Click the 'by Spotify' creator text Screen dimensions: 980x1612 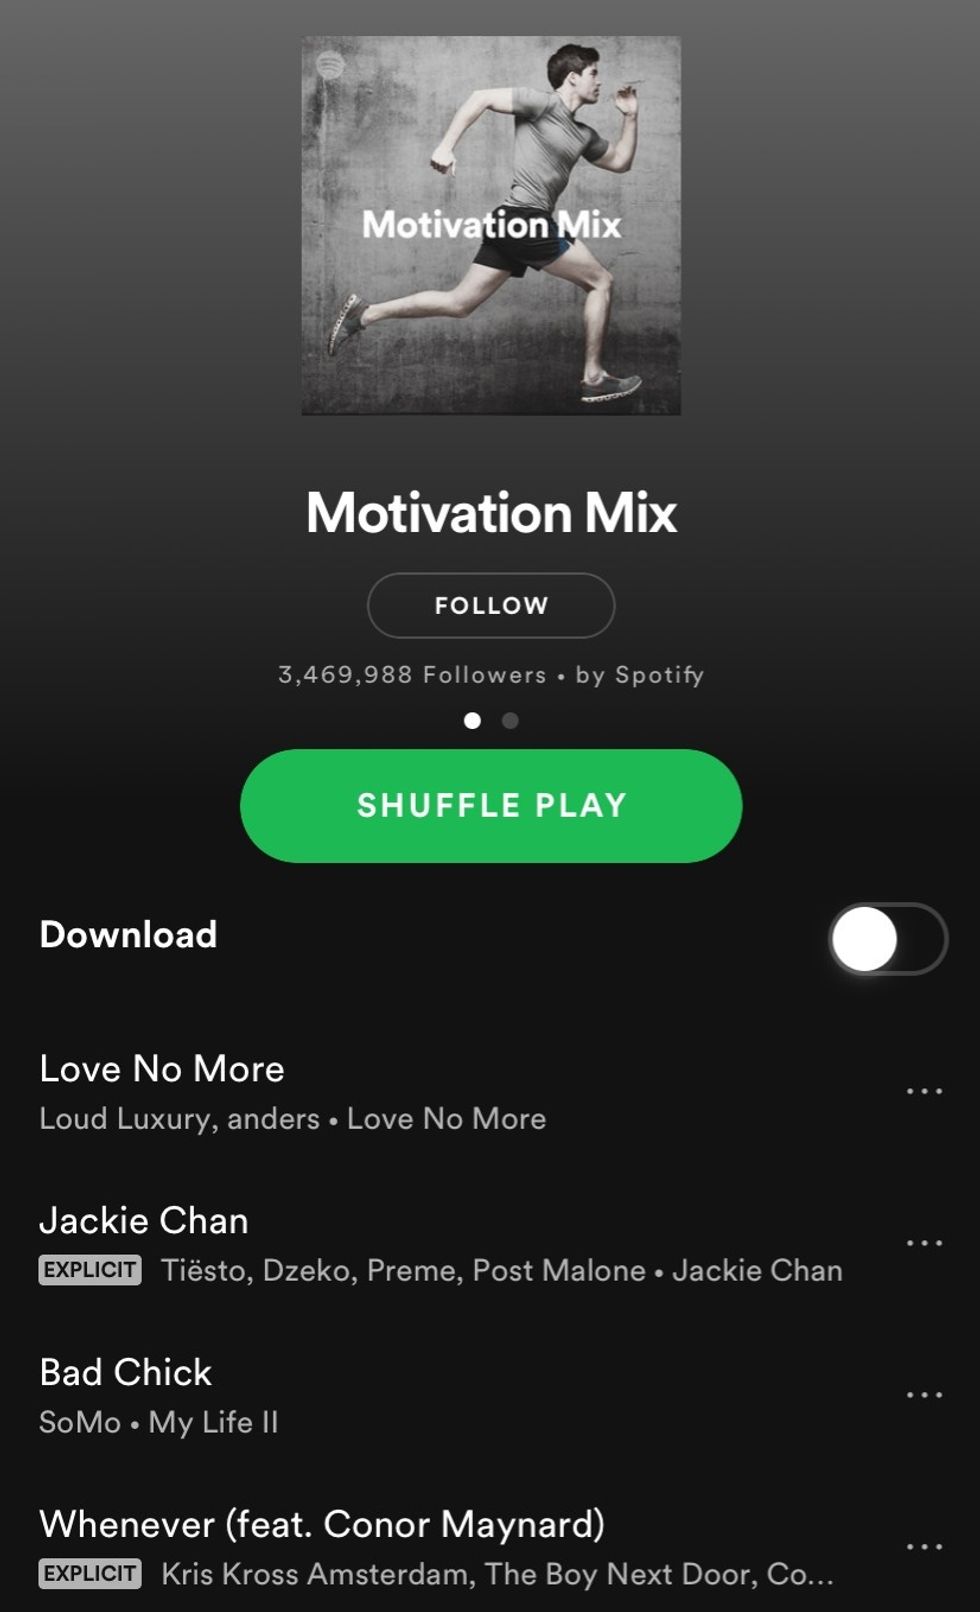640,675
